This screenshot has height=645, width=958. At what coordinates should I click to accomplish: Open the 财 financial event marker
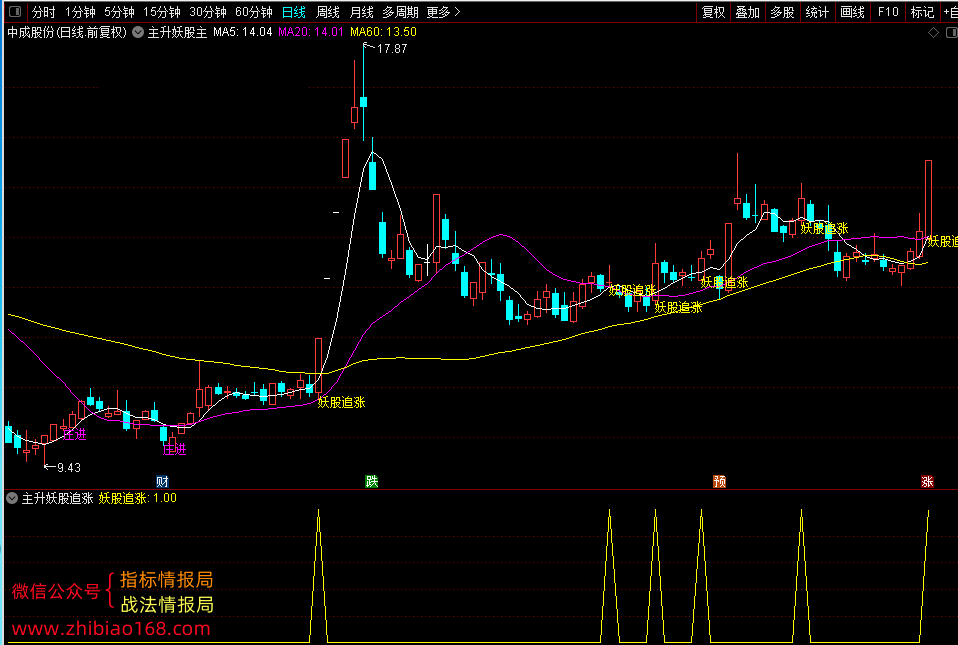pyautogui.click(x=162, y=481)
